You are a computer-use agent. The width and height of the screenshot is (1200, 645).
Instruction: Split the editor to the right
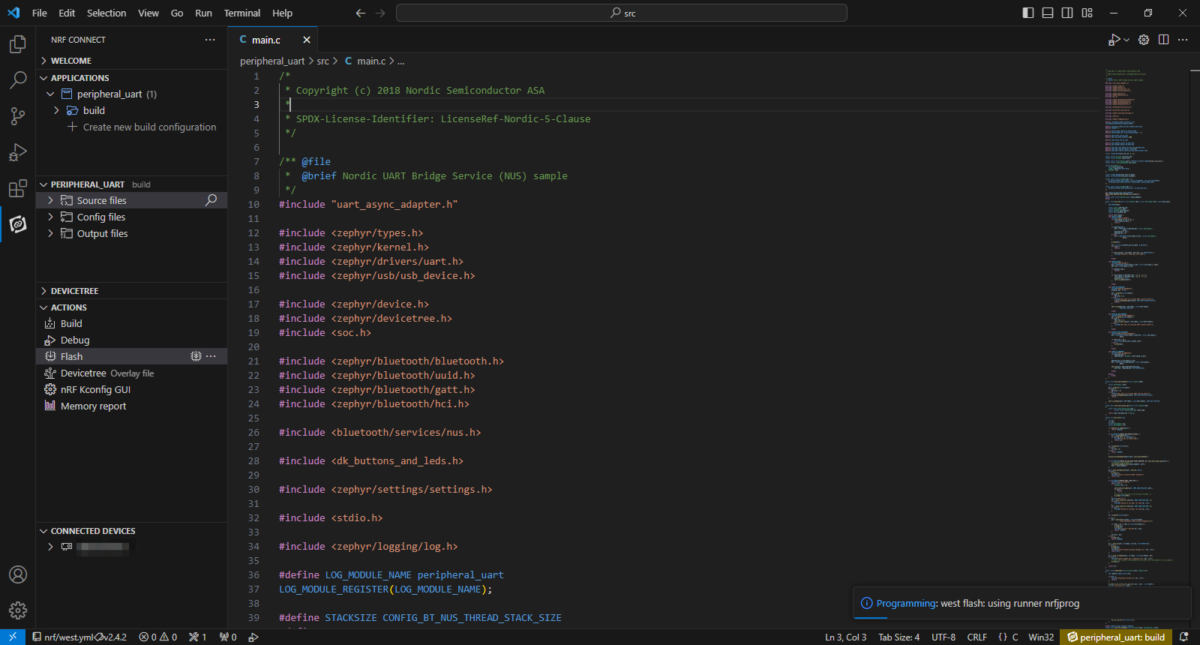click(1164, 40)
